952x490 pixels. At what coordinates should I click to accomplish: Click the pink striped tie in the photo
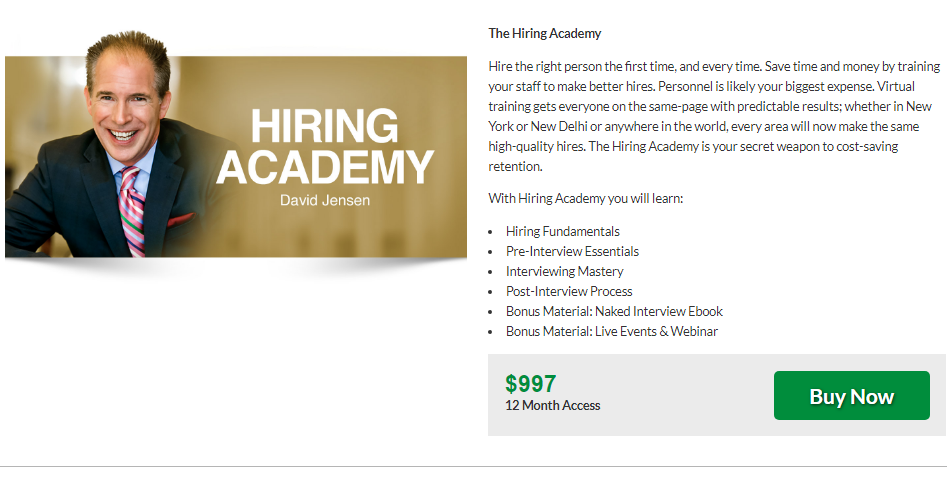click(x=131, y=207)
